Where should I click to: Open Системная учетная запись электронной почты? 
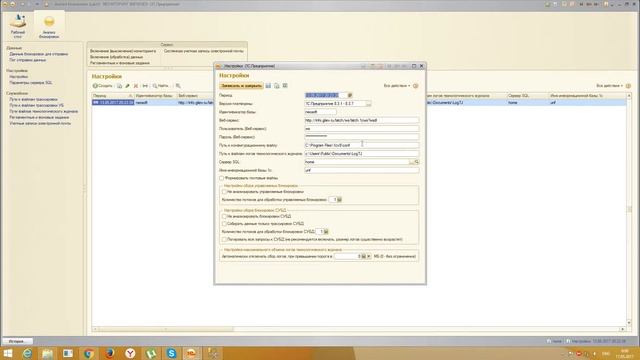(204, 51)
